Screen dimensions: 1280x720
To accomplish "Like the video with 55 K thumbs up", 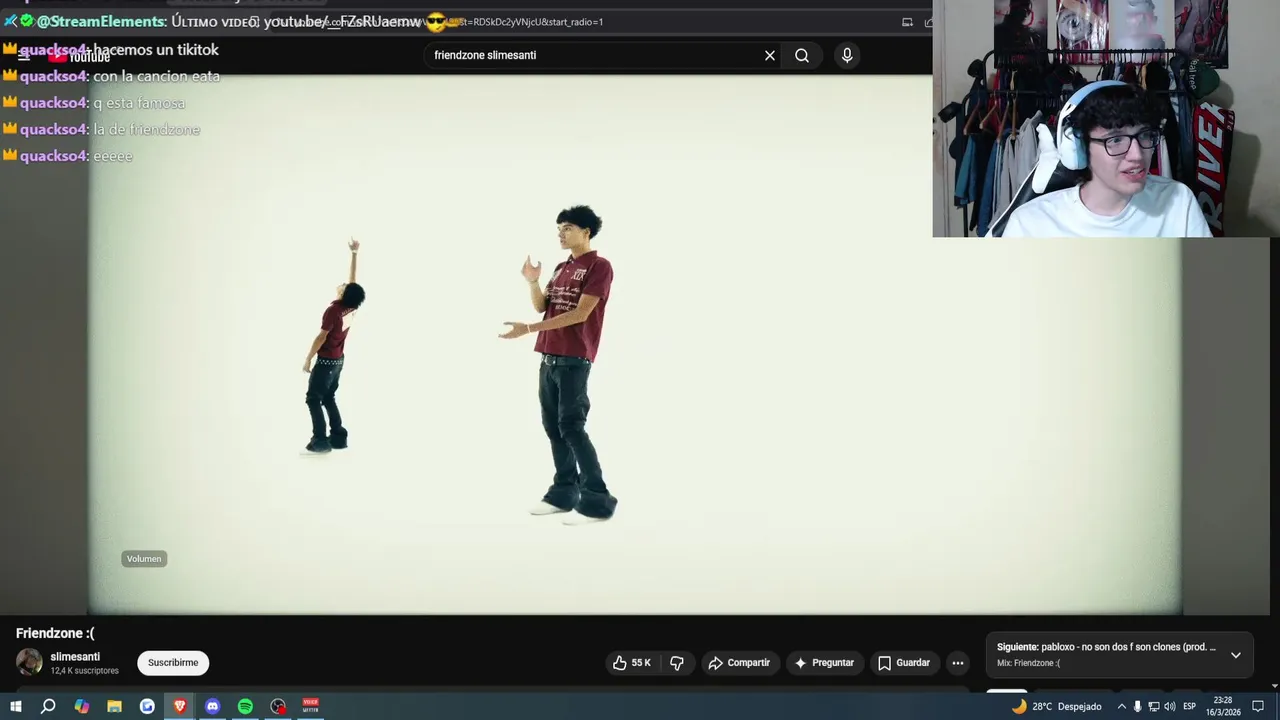I will [631, 663].
